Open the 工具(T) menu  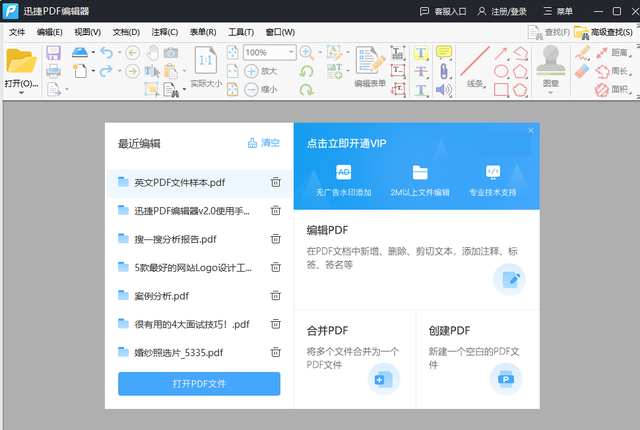[x=241, y=32]
